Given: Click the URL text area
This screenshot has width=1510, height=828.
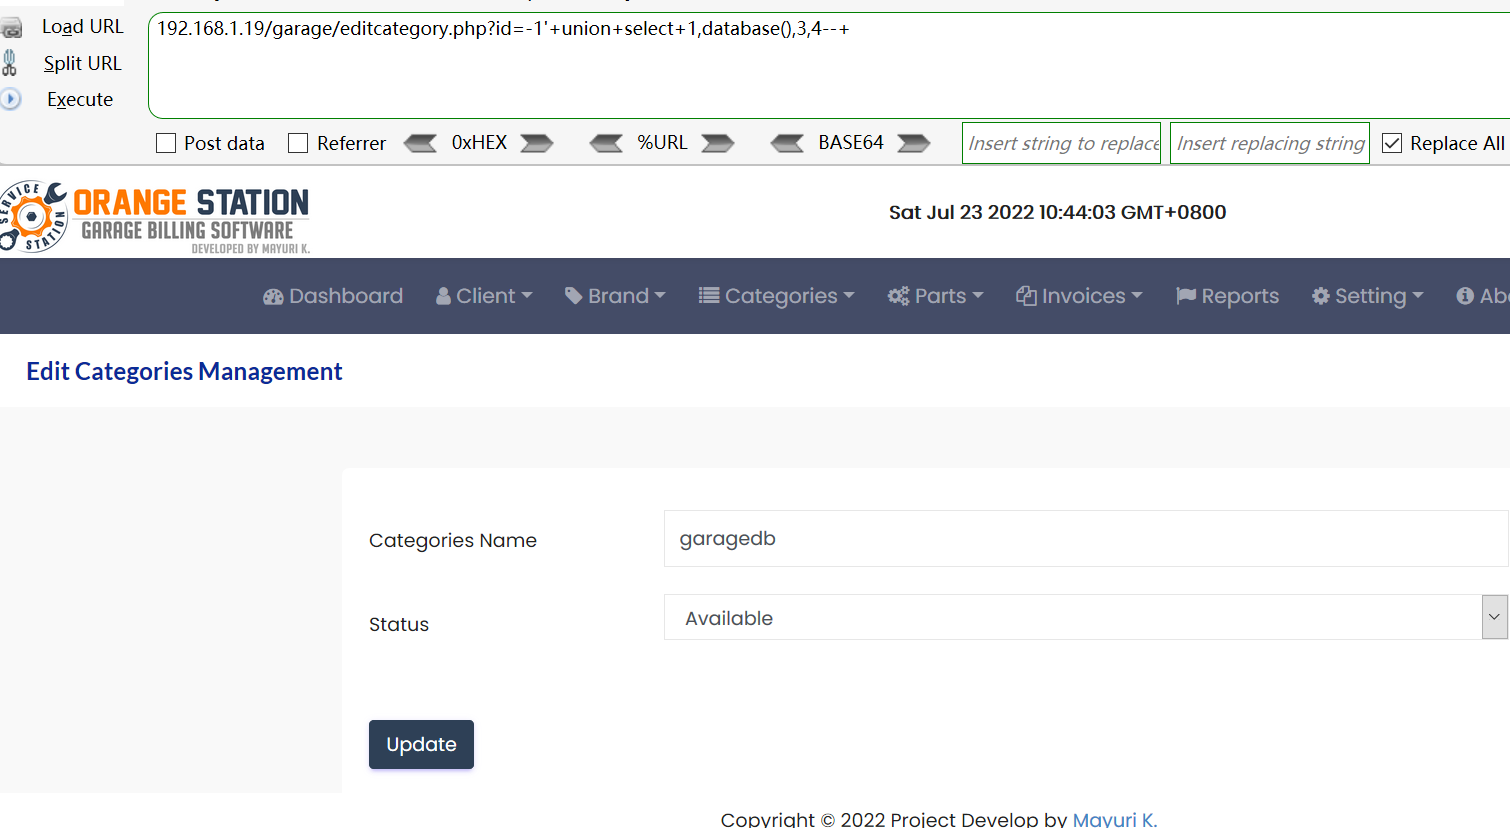Looking at the screenshot, I should click(829, 66).
